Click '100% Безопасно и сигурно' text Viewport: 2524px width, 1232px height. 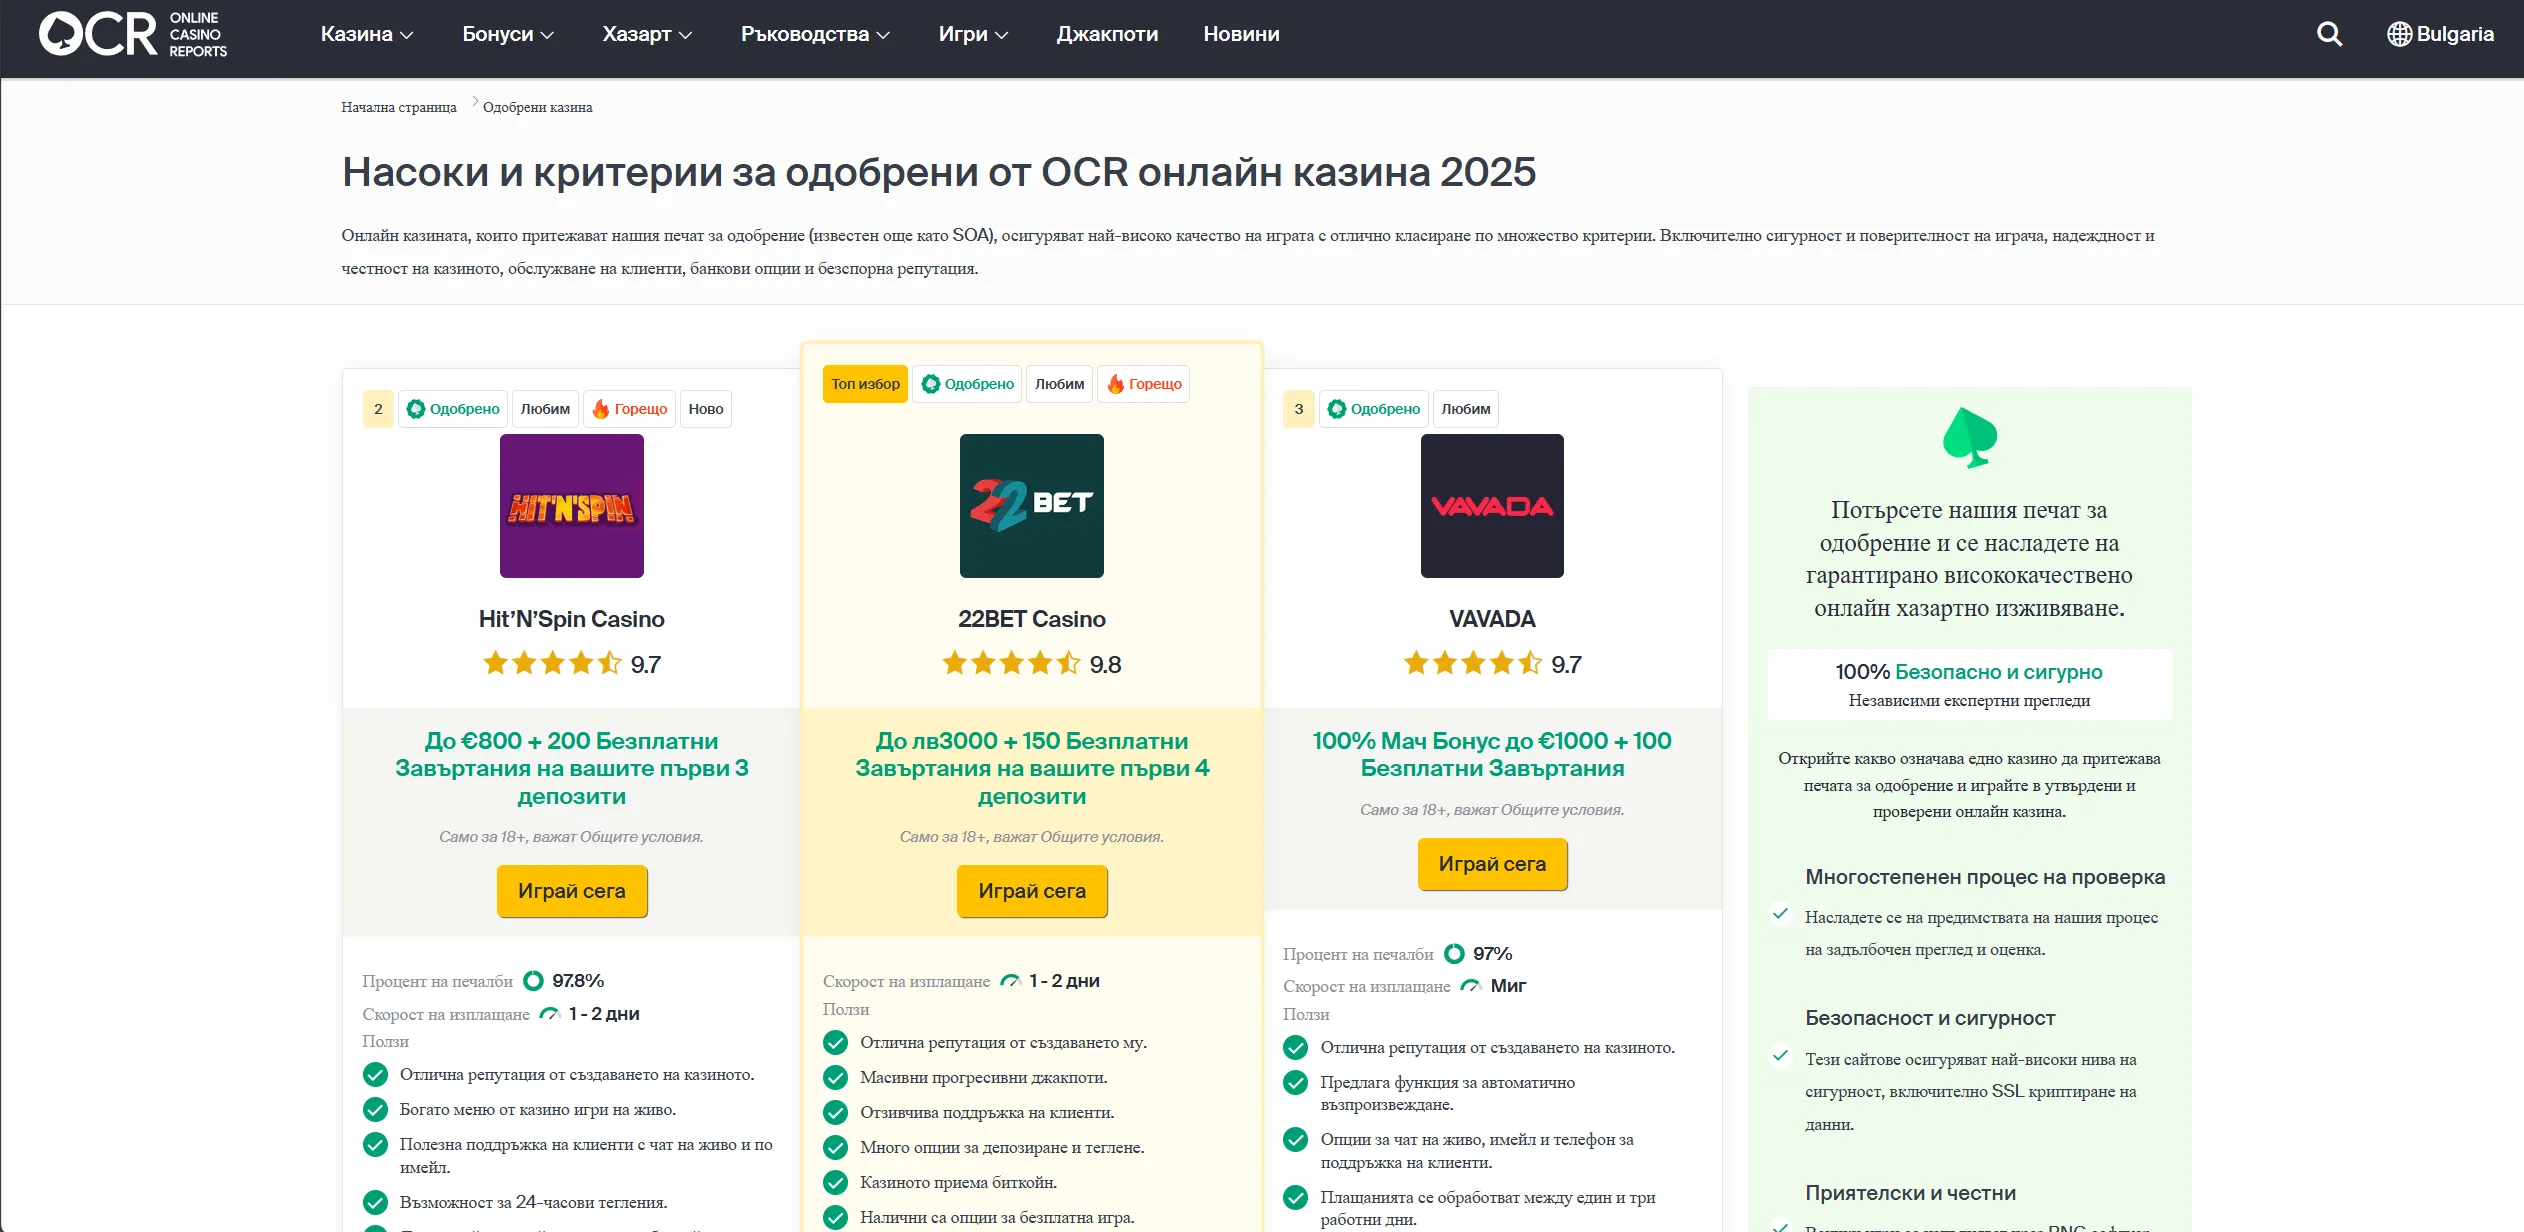click(1969, 672)
